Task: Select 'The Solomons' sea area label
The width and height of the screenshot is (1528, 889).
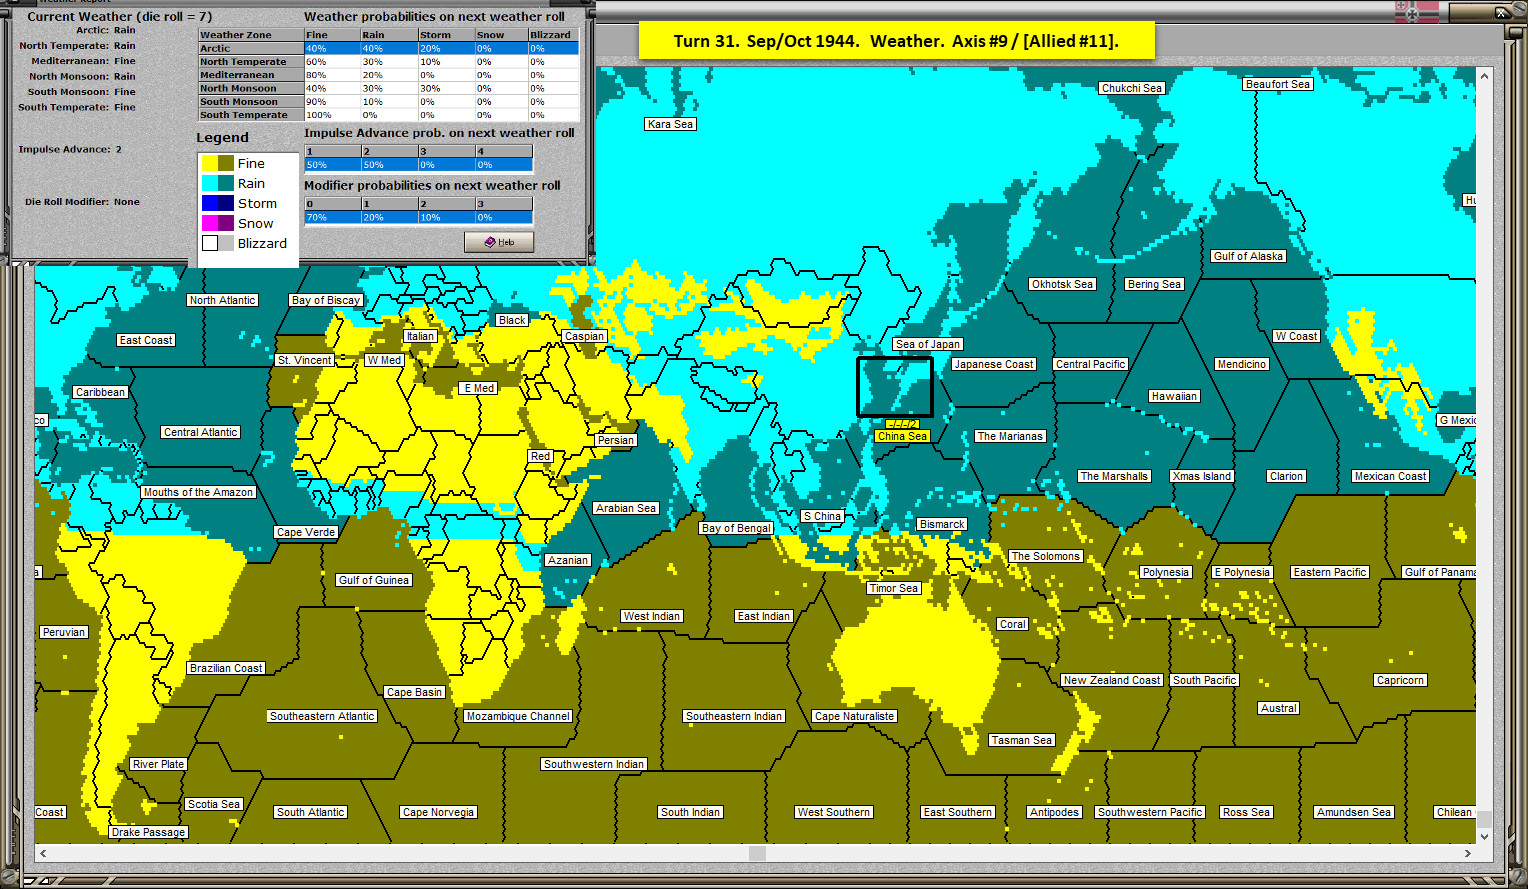Action: point(1046,556)
